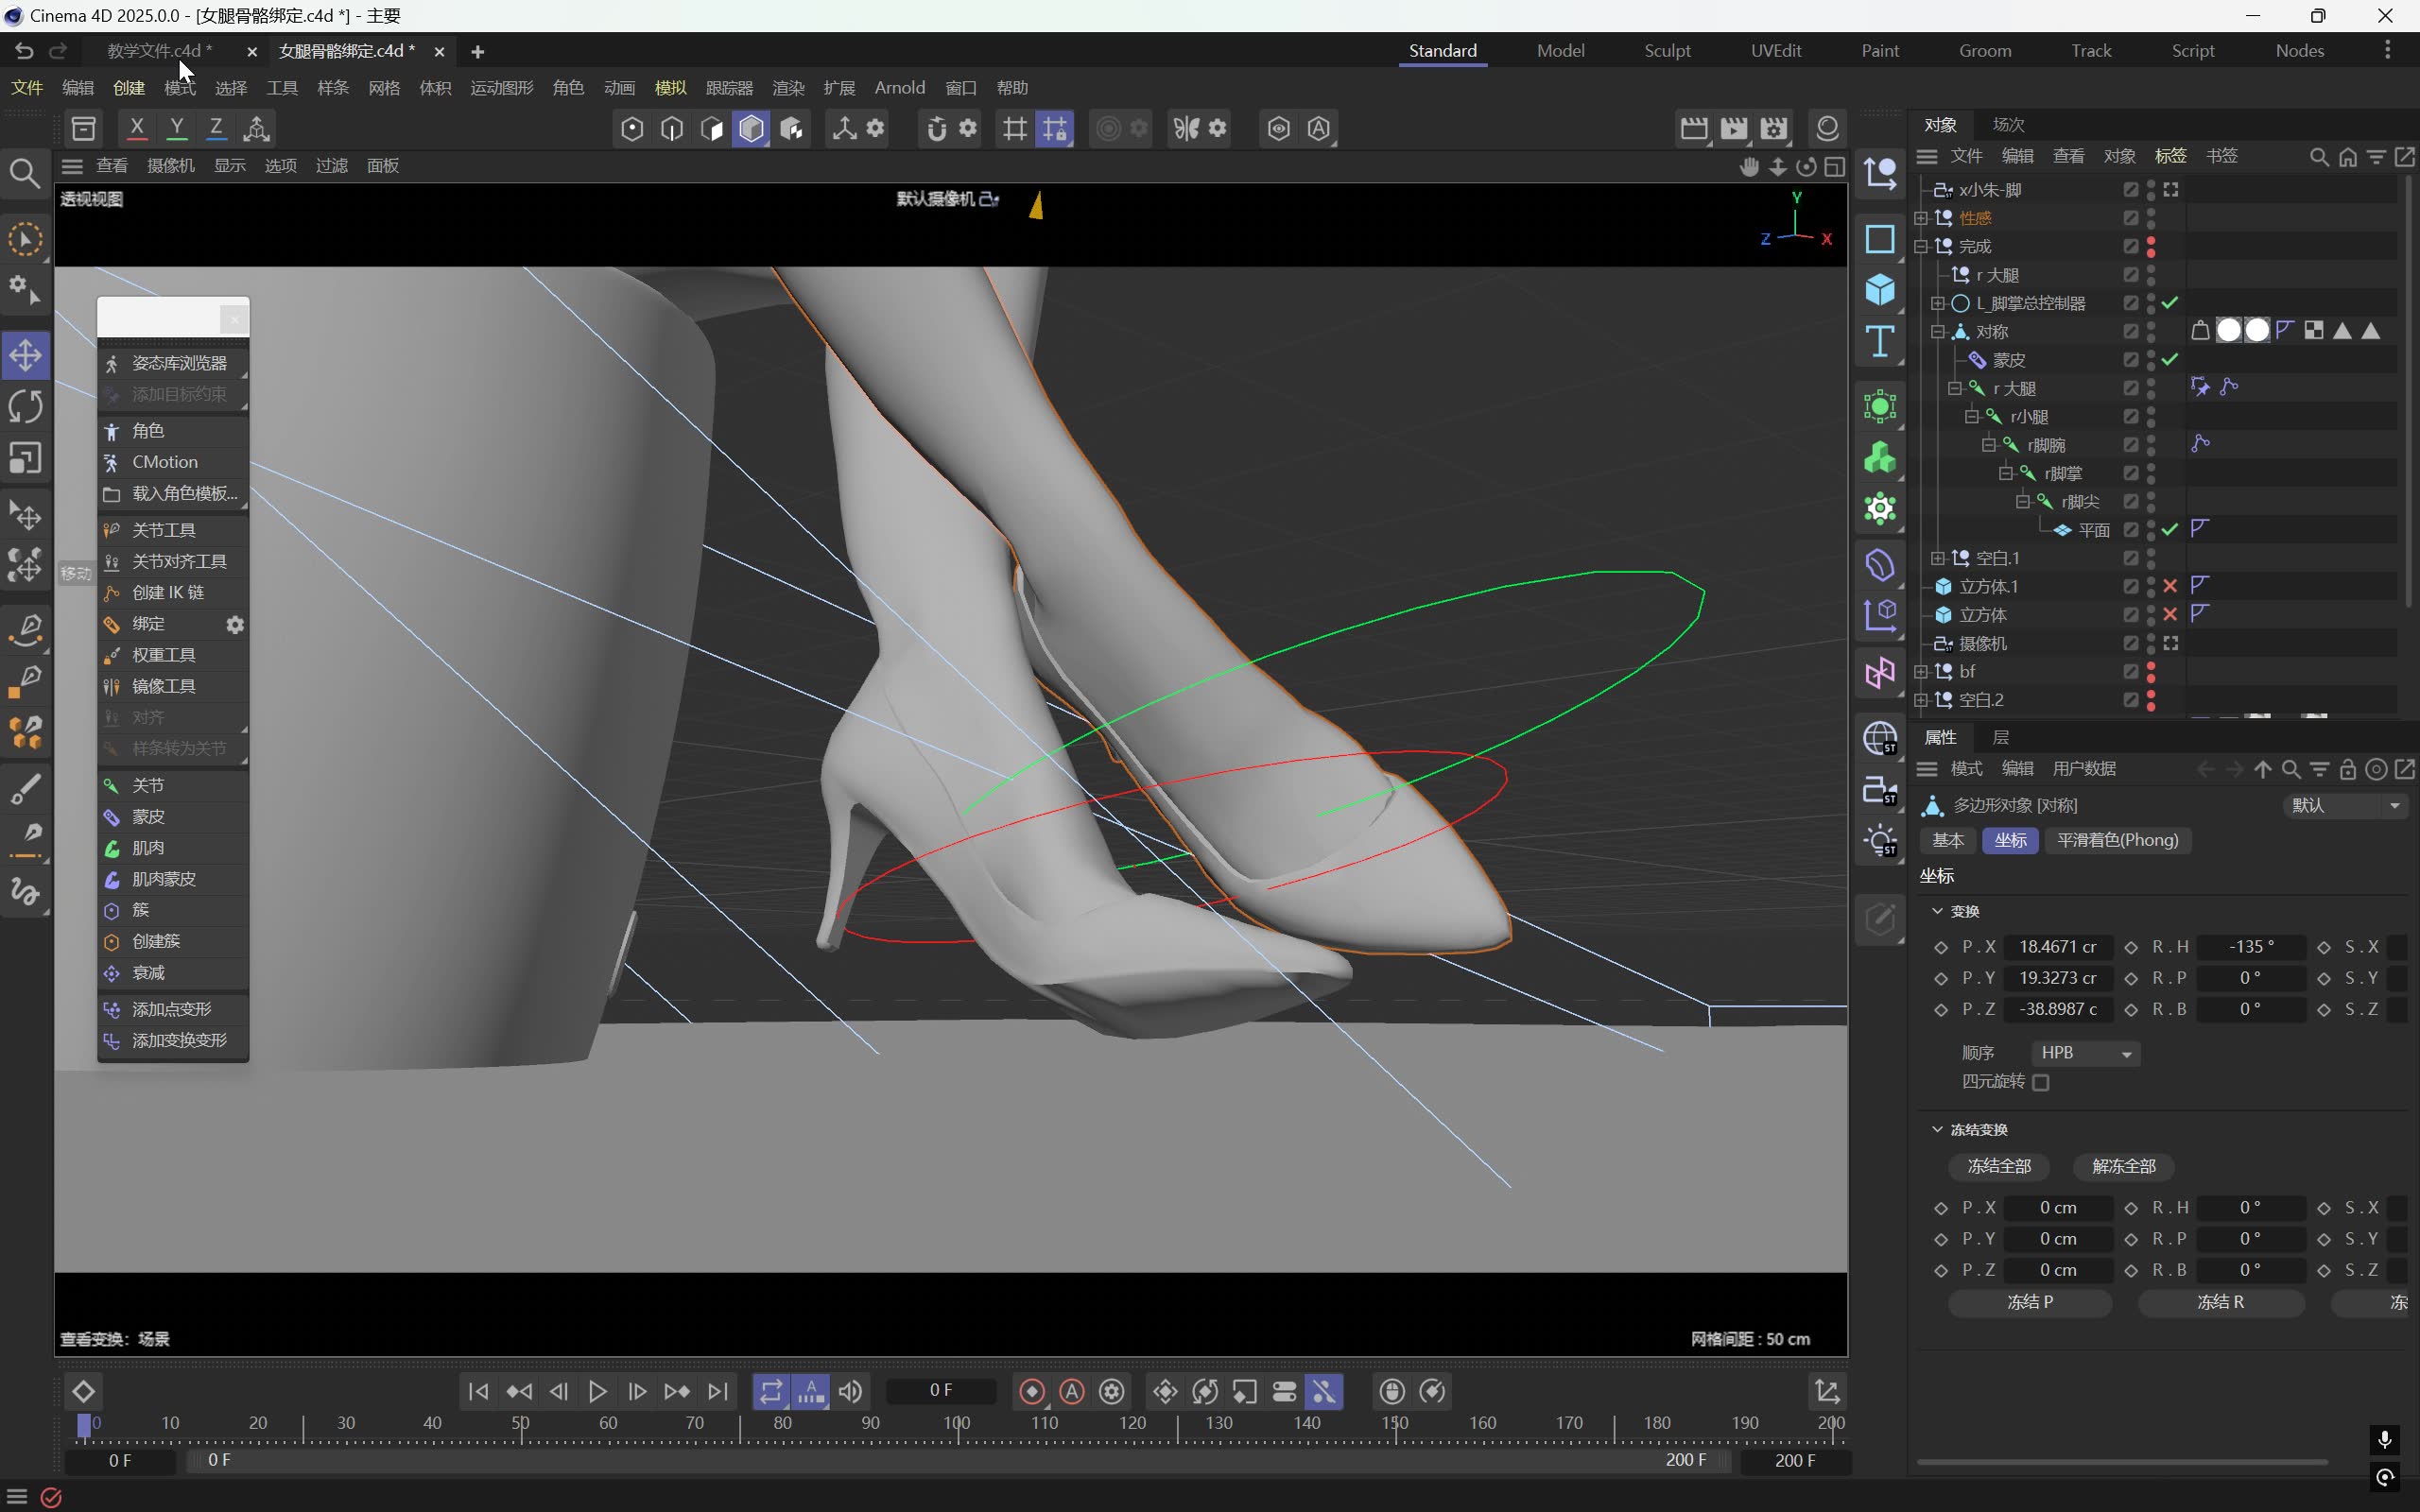Toggle the enable checkmark of 蒙皮 object
The height and width of the screenshot is (1512, 2420).
(2169, 360)
